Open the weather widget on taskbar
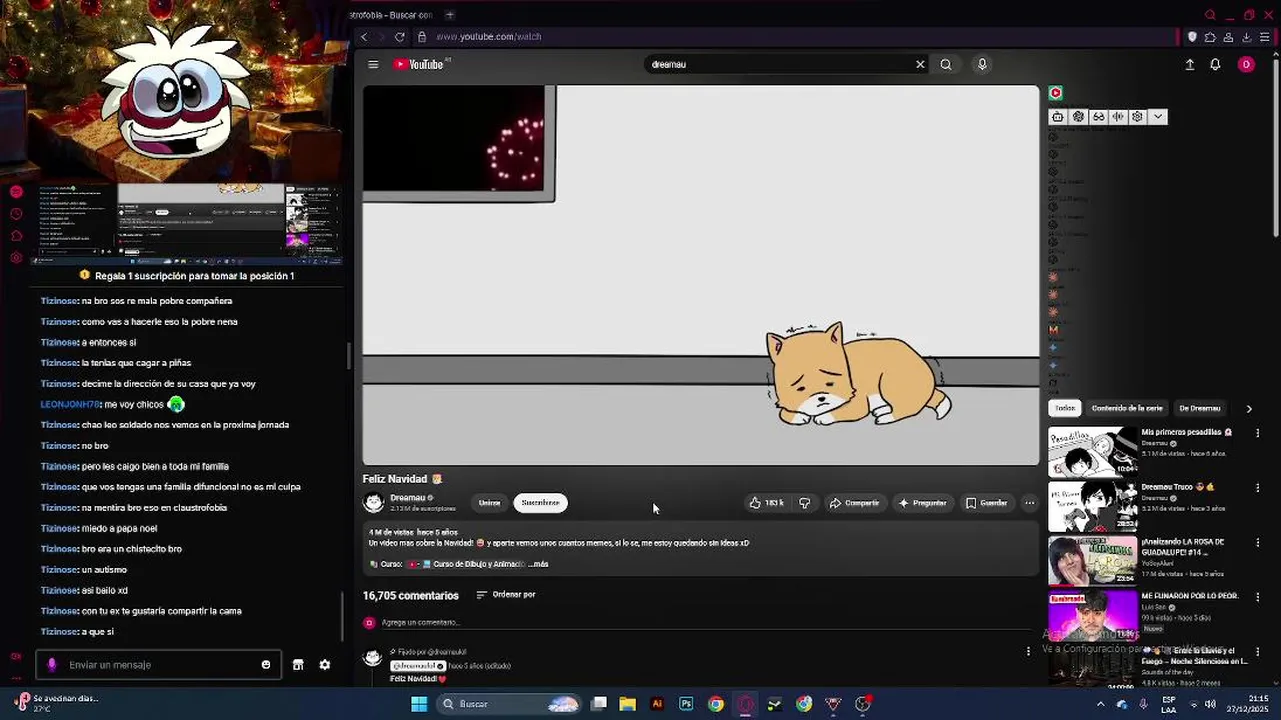The width and height of the screenshot is (1281, 720). tap(58, 703)
